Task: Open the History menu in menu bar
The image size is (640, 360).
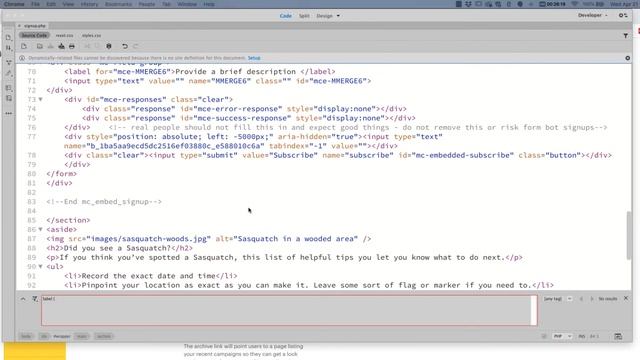Action: point(89,4)
